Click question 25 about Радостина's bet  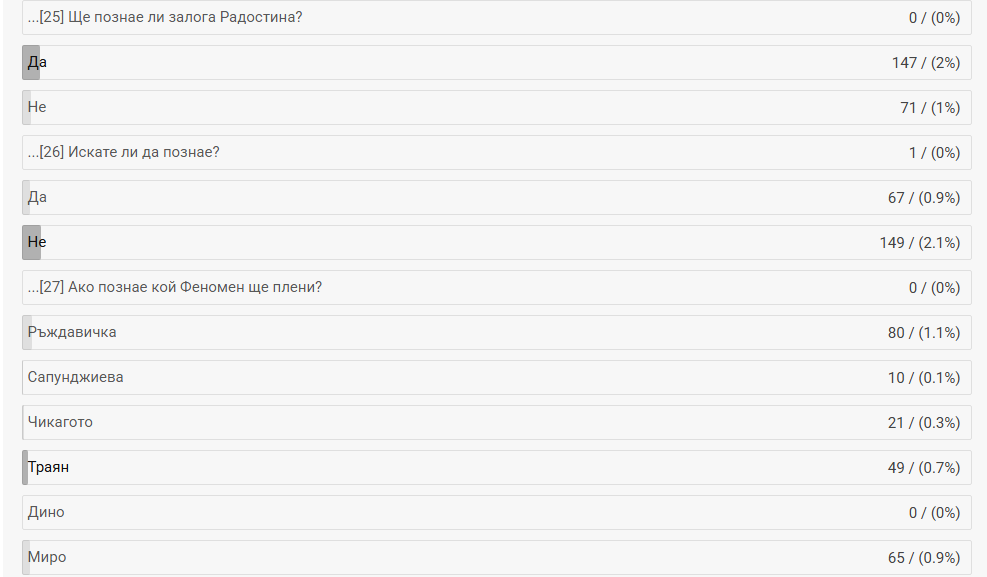[x=165, y=17]
